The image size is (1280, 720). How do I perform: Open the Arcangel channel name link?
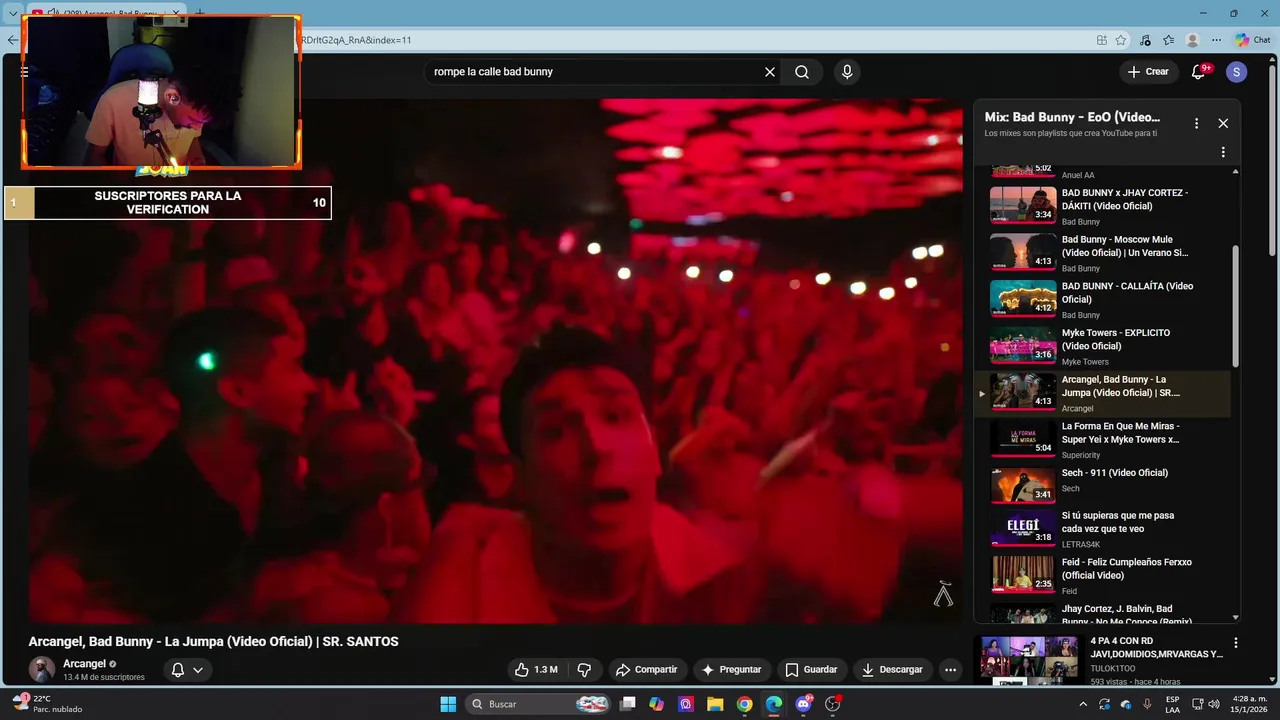(x=84, y=664)
